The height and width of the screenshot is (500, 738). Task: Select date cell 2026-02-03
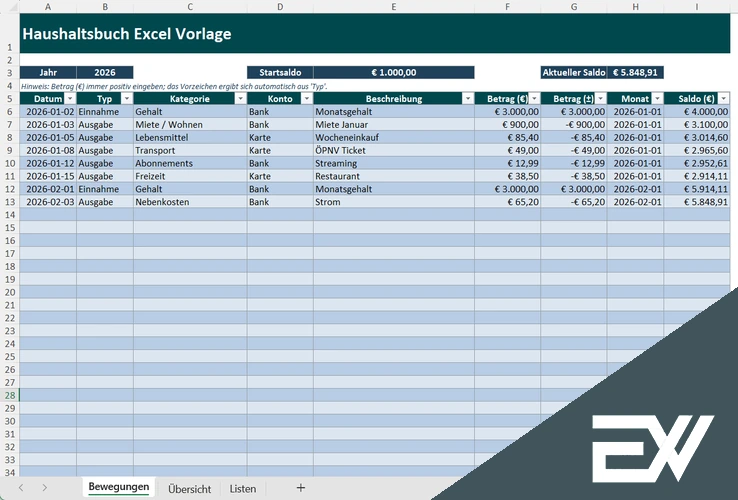coord(48,202)
